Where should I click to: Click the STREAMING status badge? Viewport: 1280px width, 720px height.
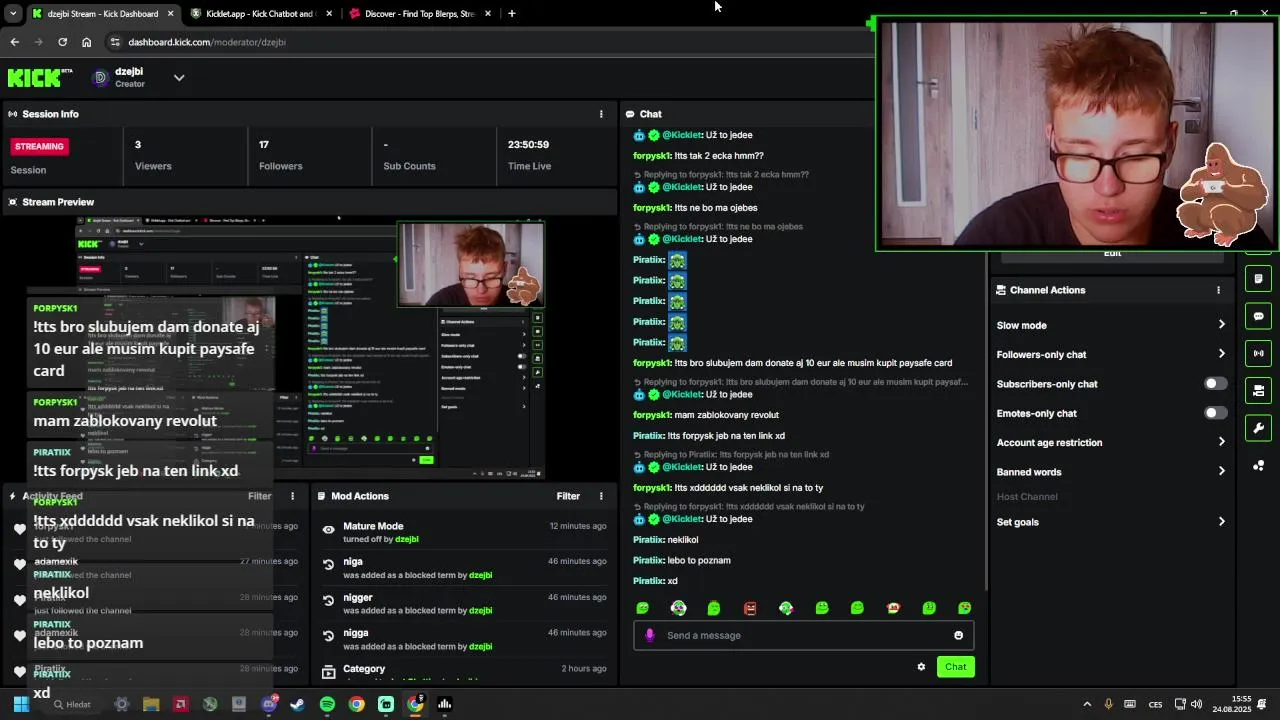[39, 146]
